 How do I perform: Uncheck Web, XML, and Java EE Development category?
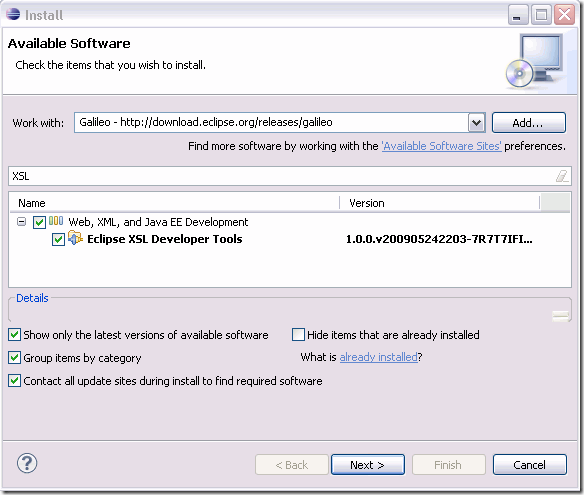tap(39, 222)
